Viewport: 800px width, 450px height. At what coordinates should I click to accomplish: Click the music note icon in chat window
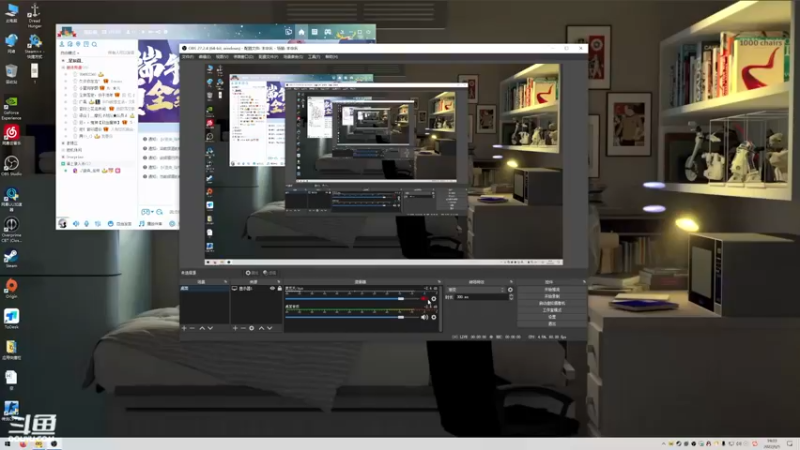[x=142, y=223]
